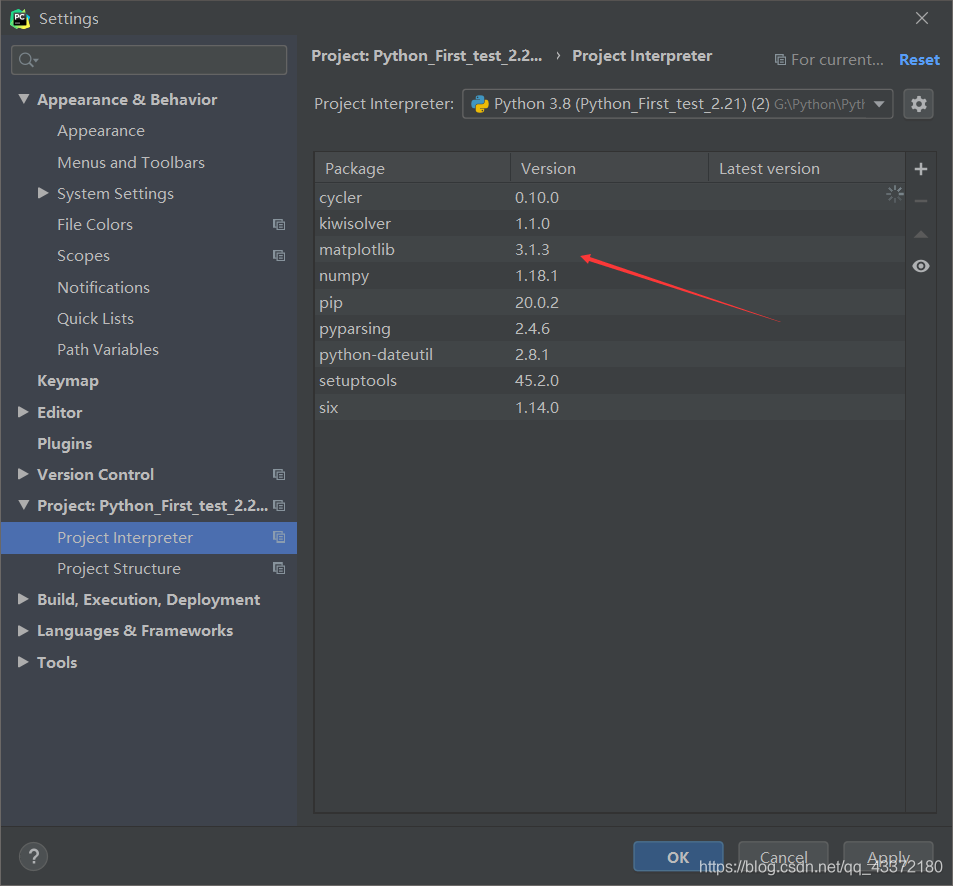Expand Build, Execution, Deployment section
Viewport: 953px width, 886px height.
(23, 599)
